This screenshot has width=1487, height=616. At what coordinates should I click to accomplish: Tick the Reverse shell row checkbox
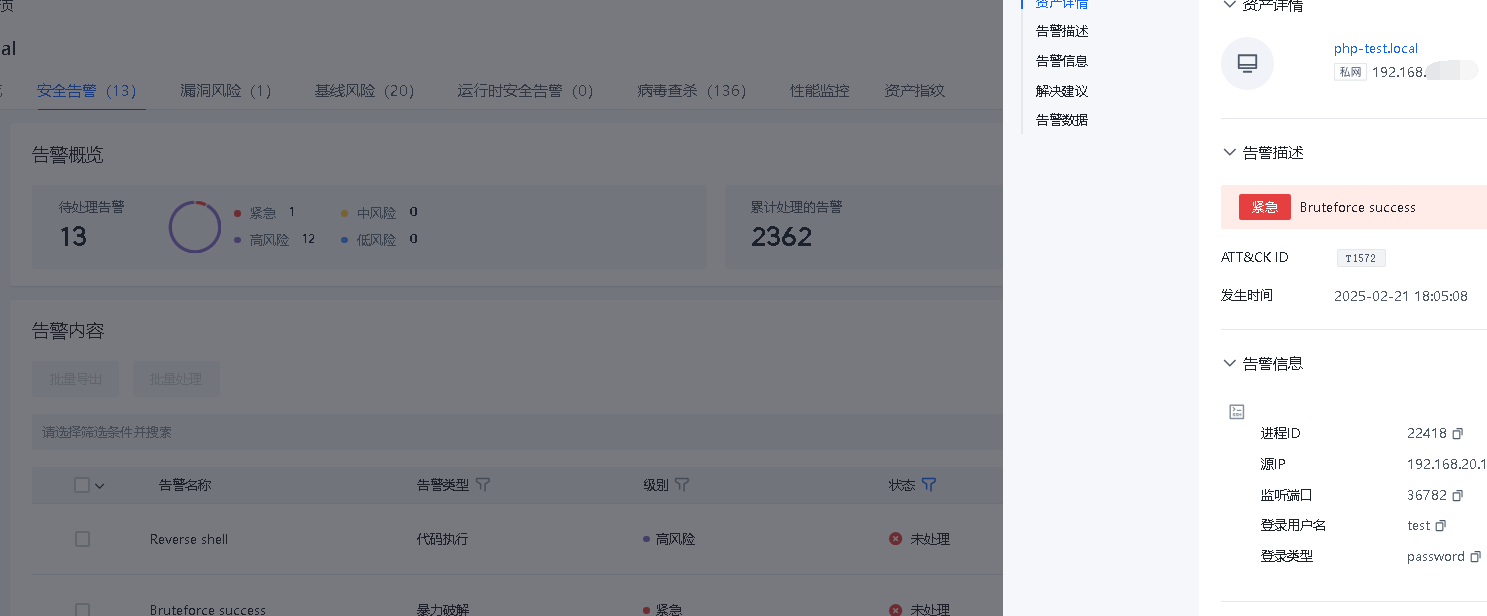(x=82, y=539)
